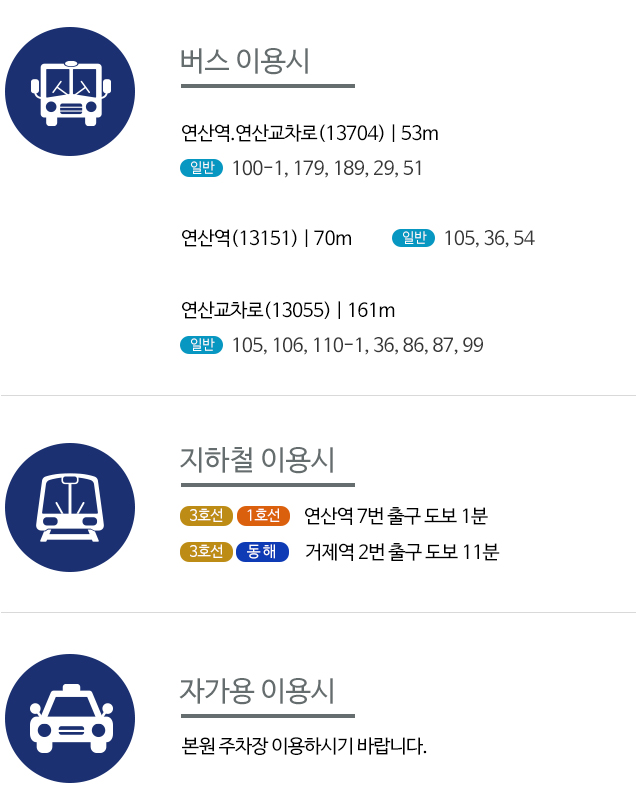Click bus routes 100-1, 179, 189, 29, 51
The height and width of the screenshot is (810, 636).
pyautogui.click(x=328, y=168)
